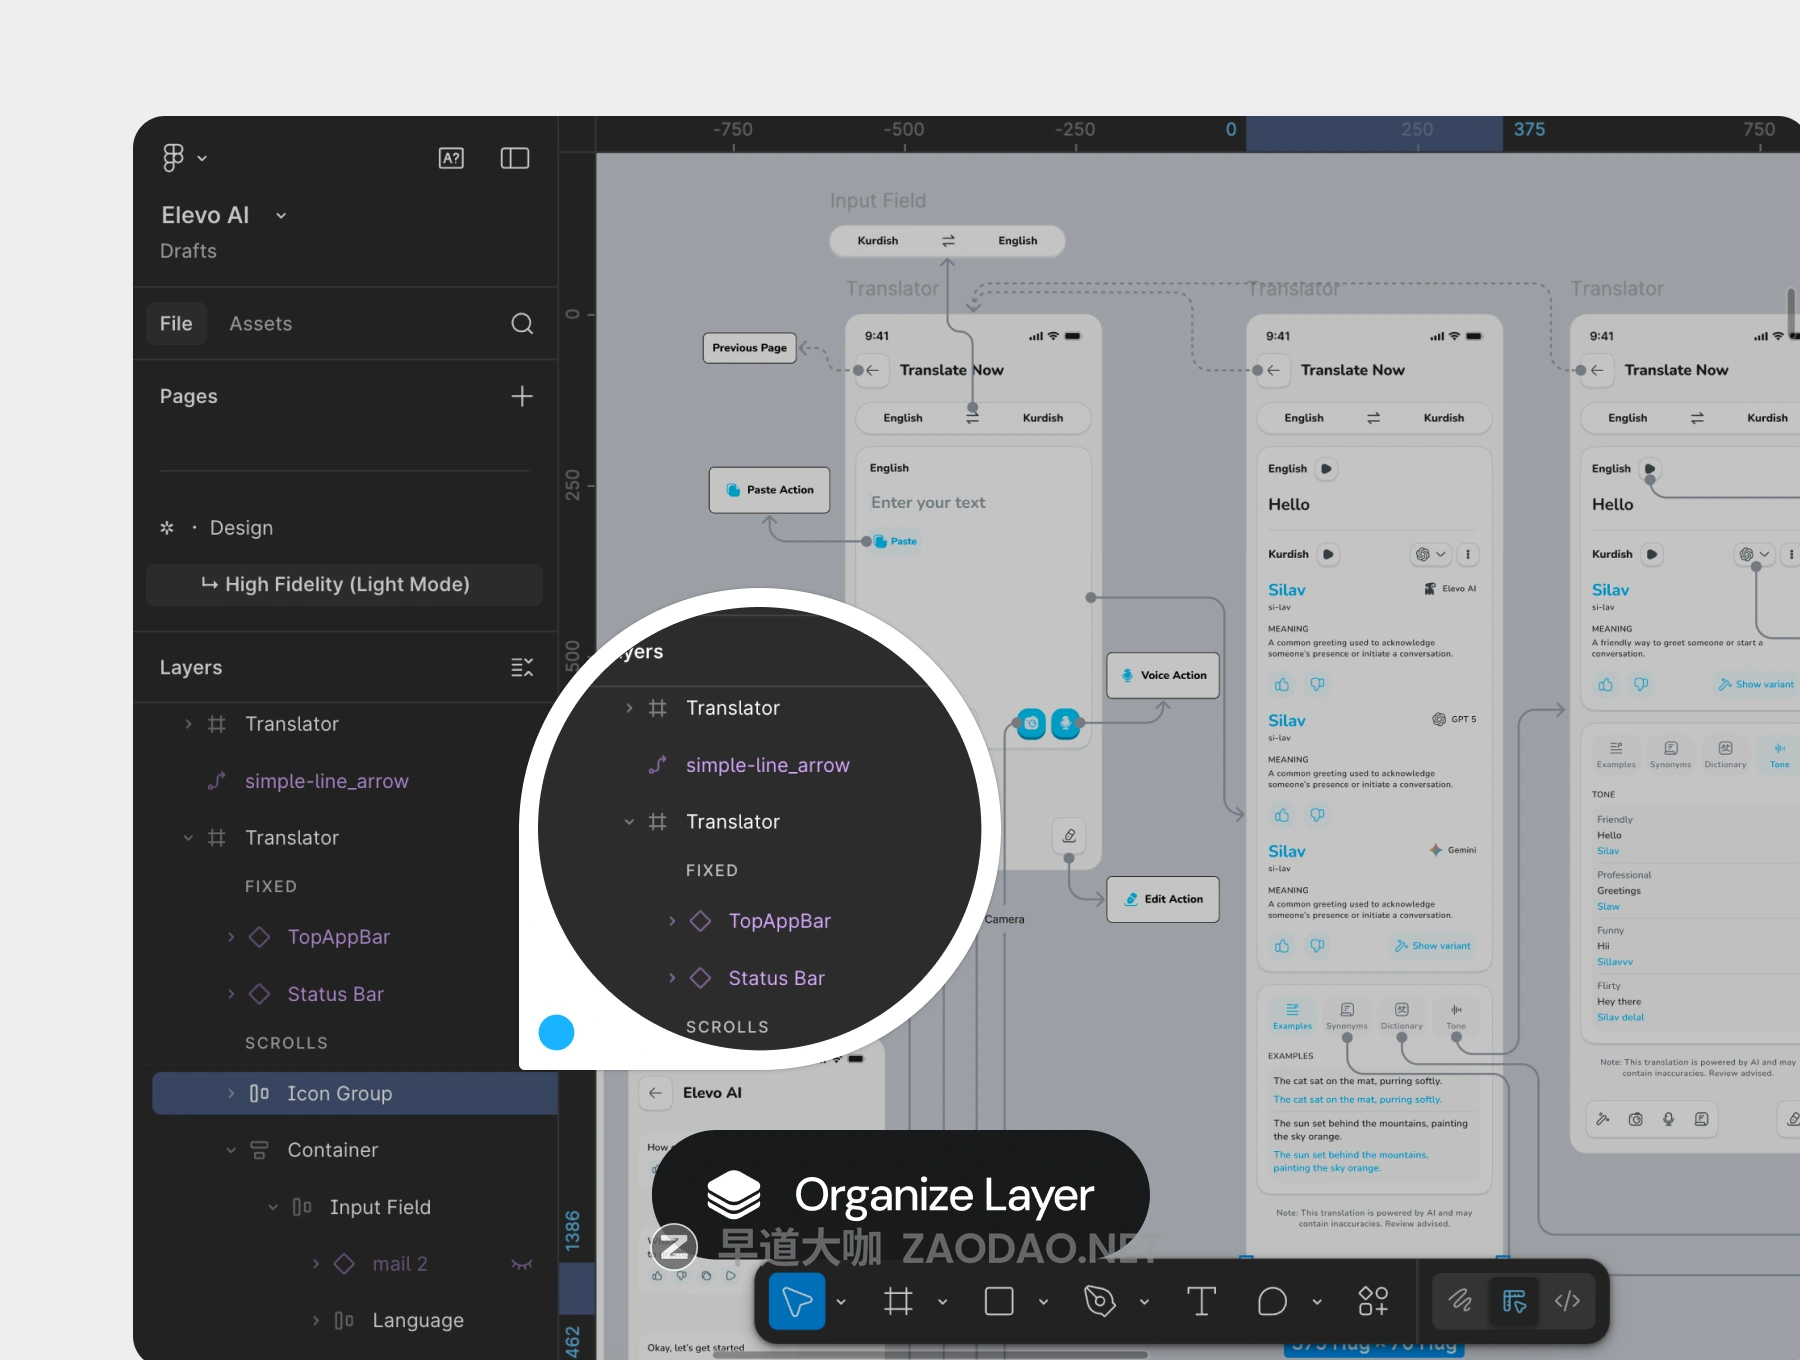Select the Rectangle shape tool
This screenshot has height=1360, width=1800.
coord(999,1301)
